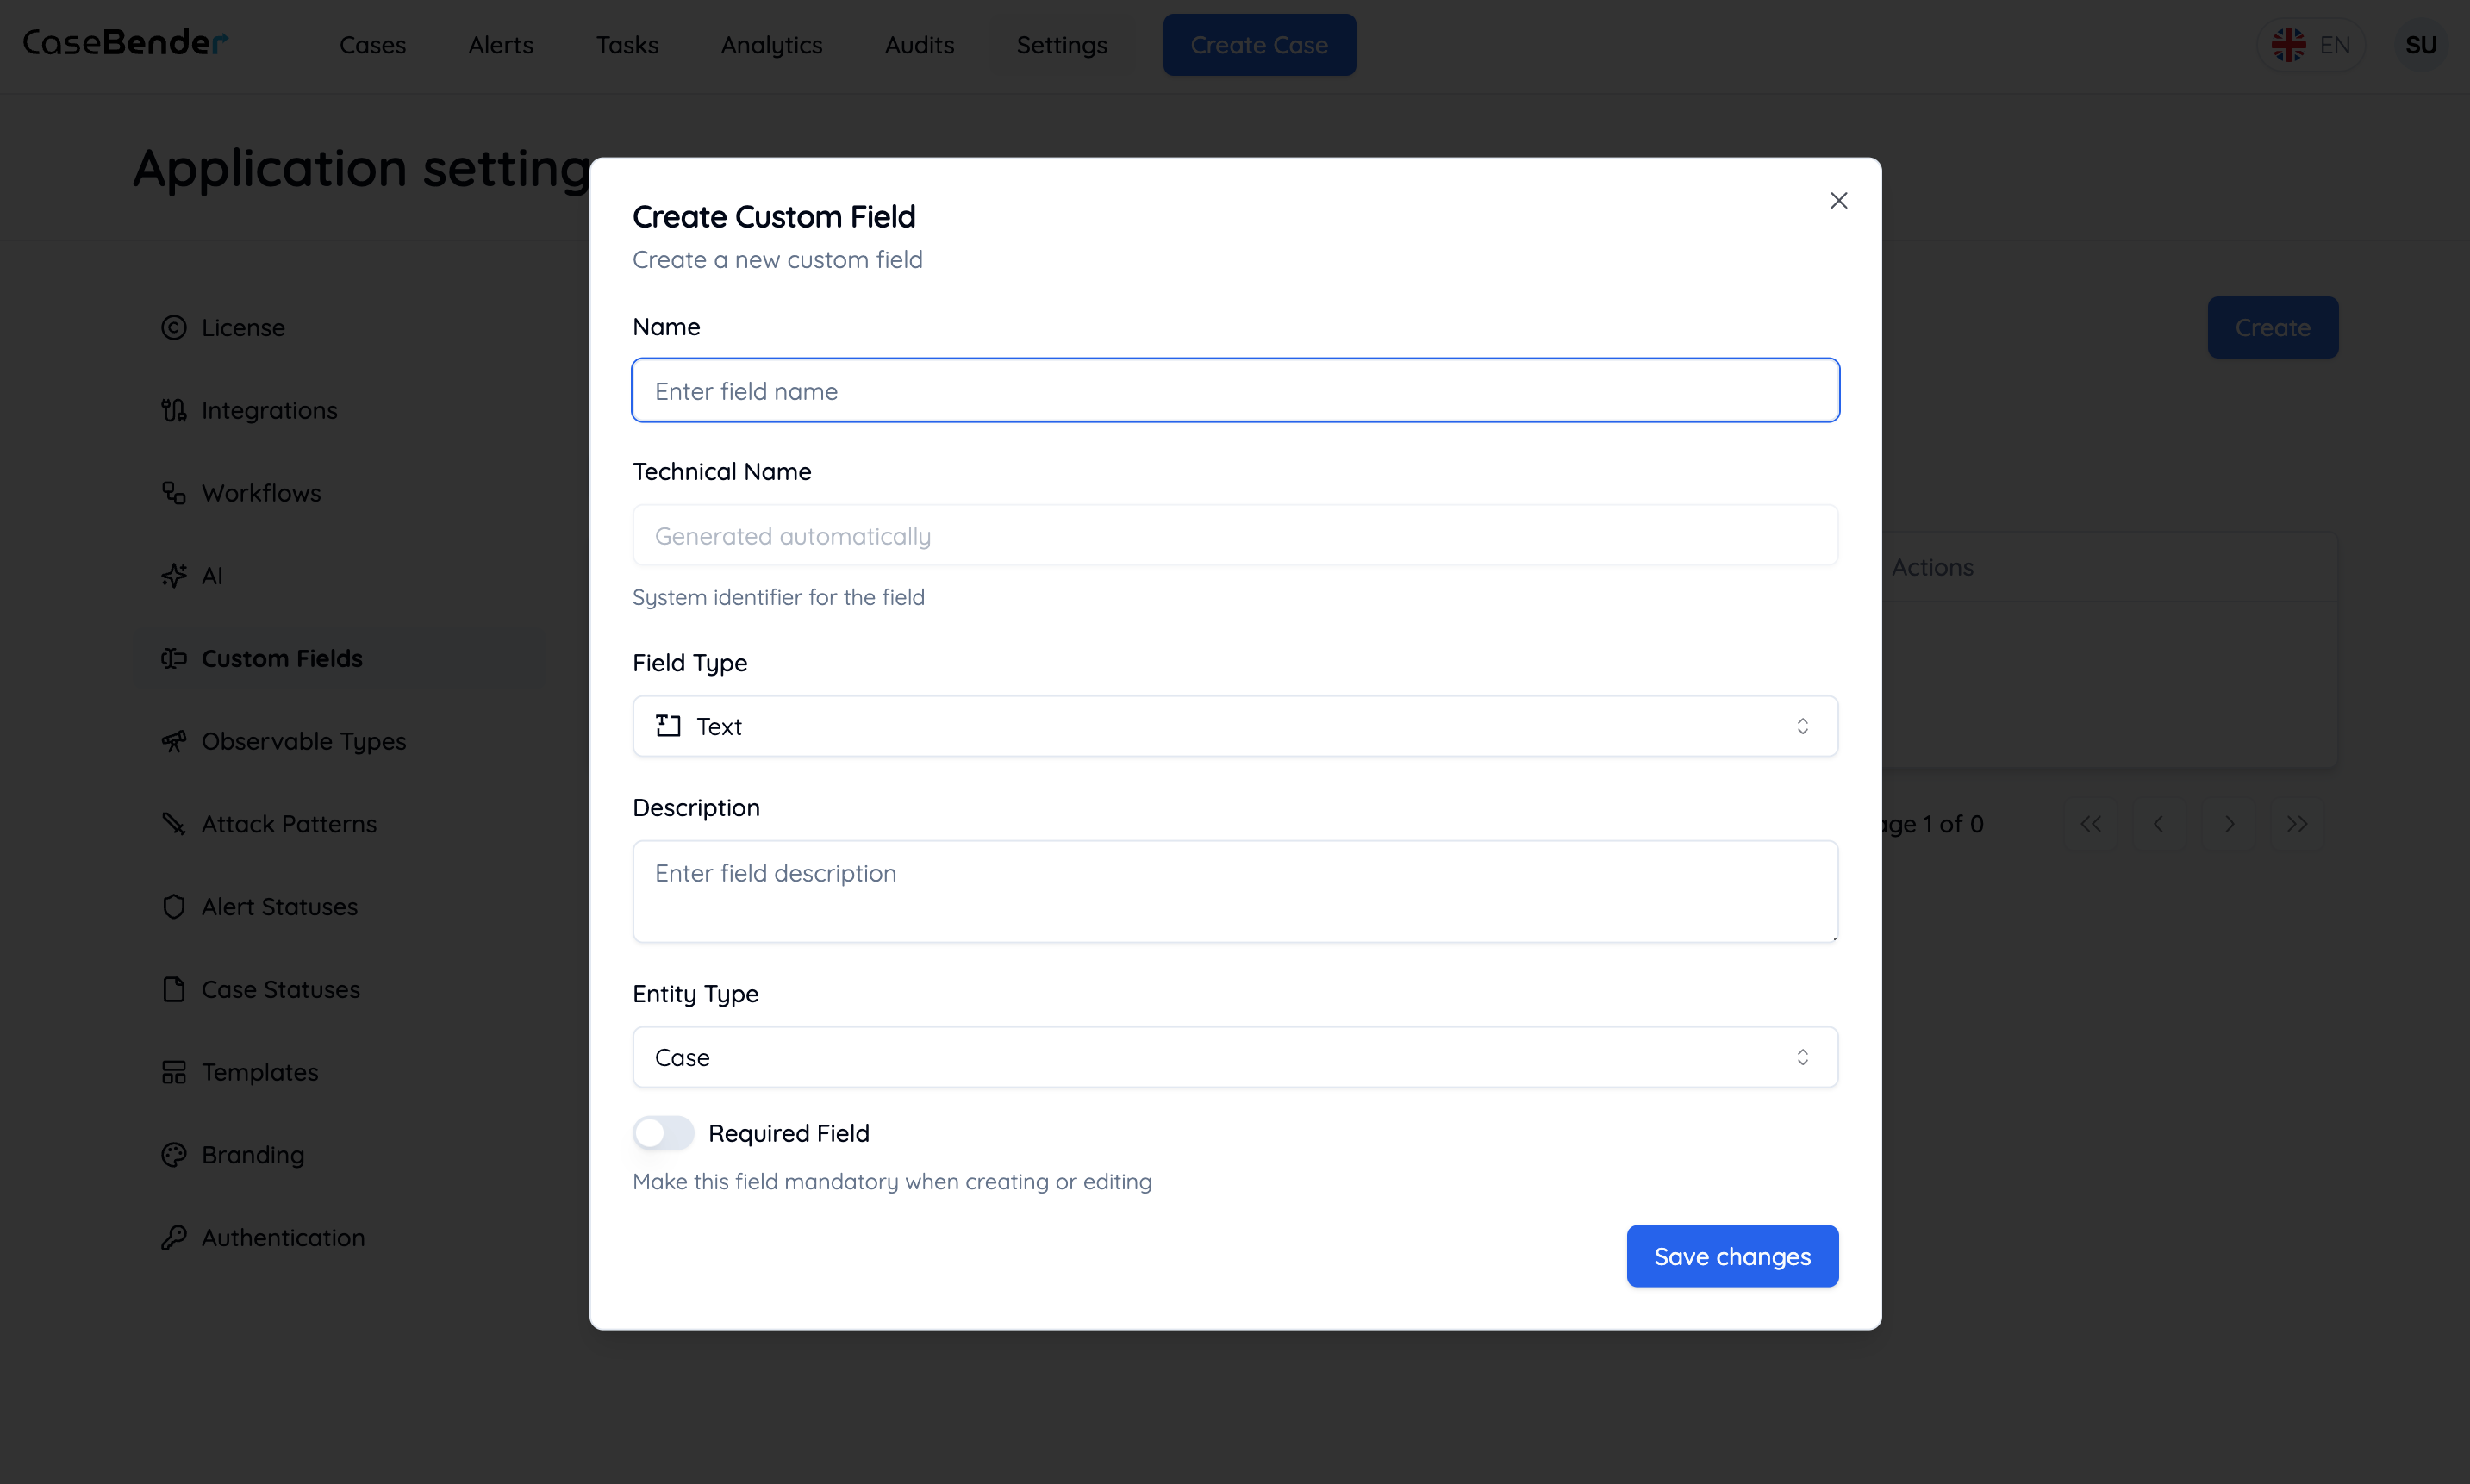The width and height of the screenshot is (2470, 1484).
Task: Open Attack Patterns via the pen icon
Action: tap(174, 823)
